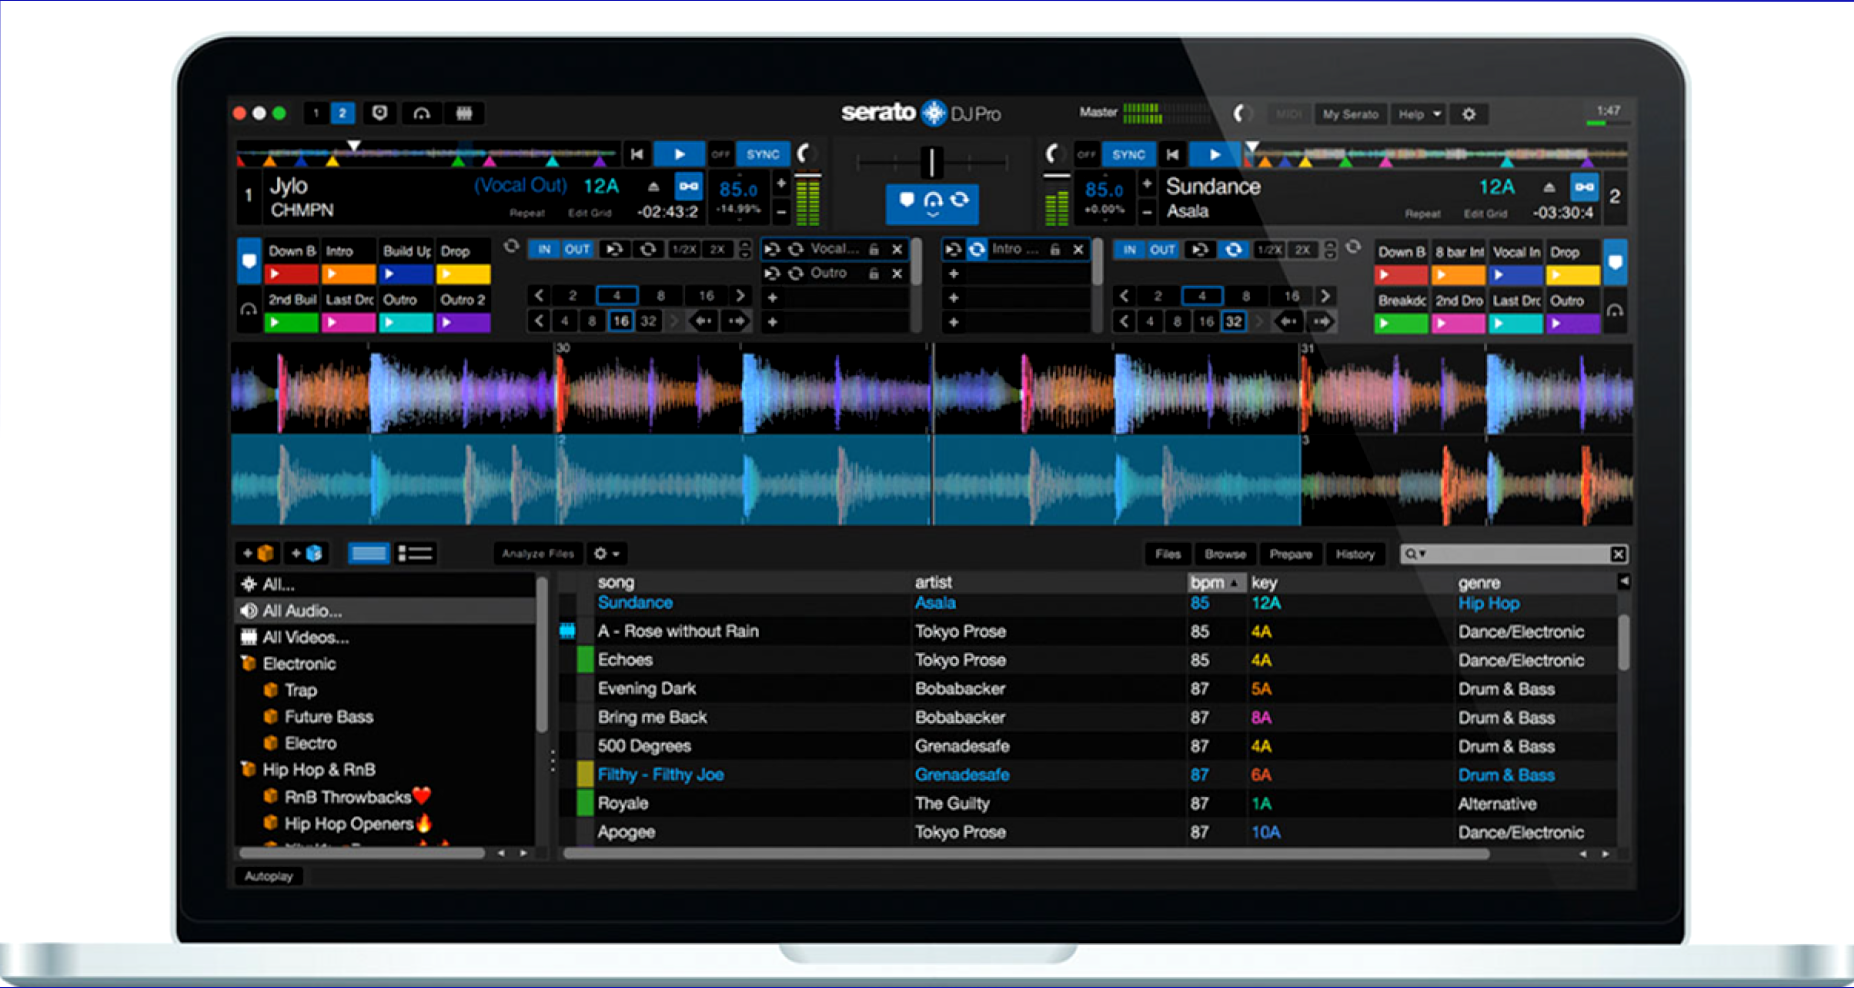Screen dimensions: 1854x988
Task: Click the Analyze Files button
Action: pos(538,553)
